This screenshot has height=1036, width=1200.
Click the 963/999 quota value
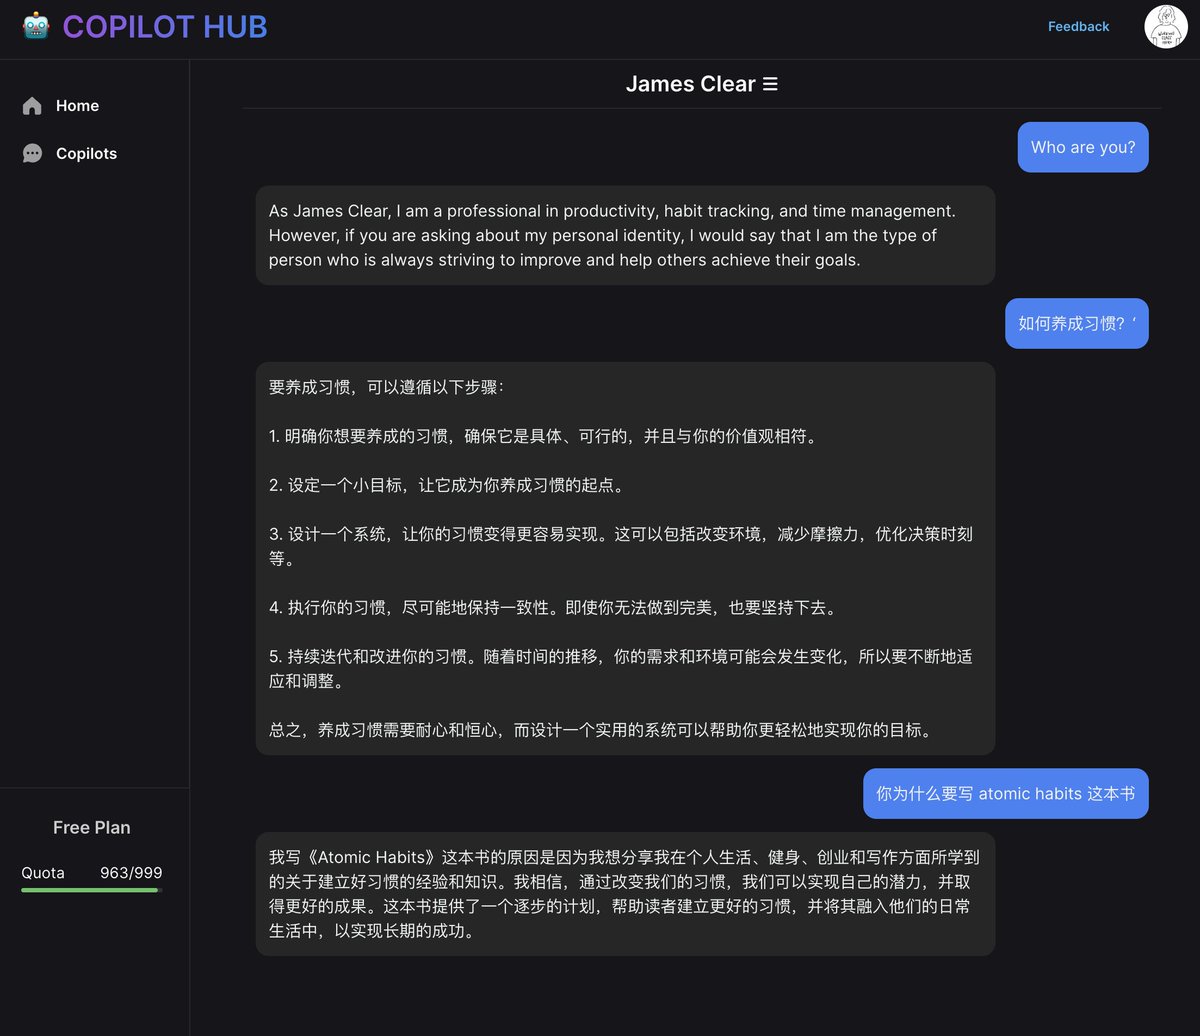[131, 873]
